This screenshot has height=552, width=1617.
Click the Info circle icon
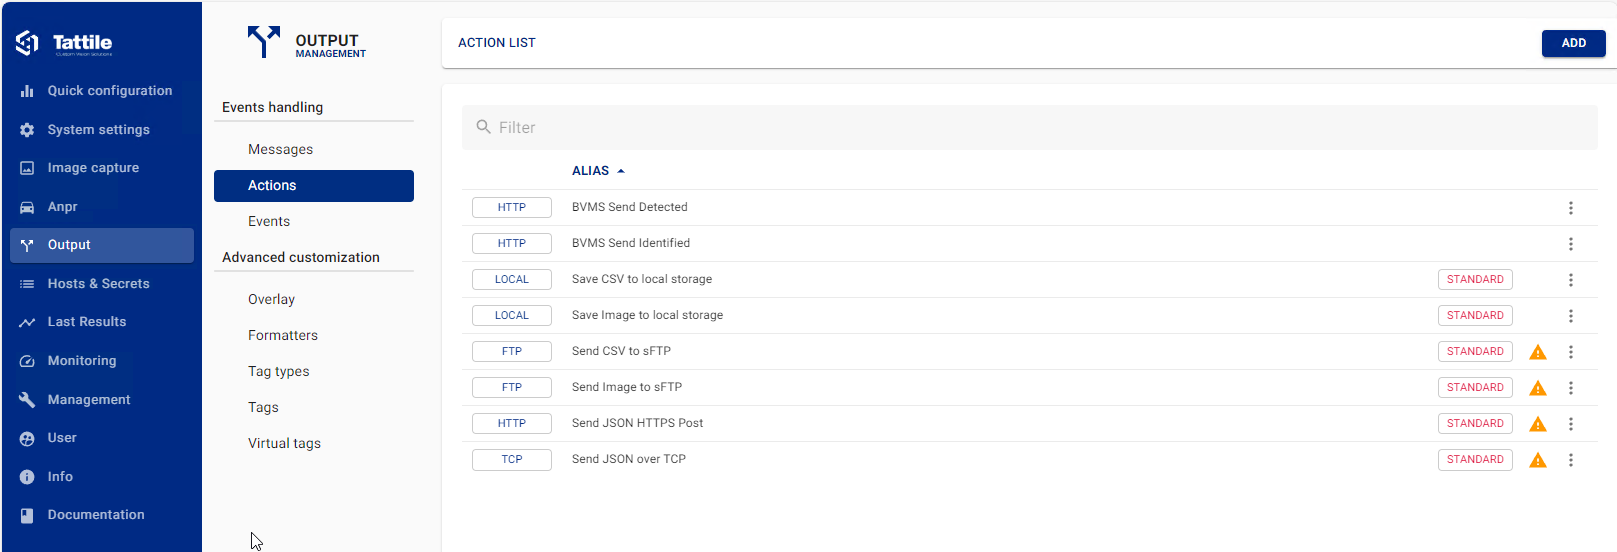click(x=27, y=477)
